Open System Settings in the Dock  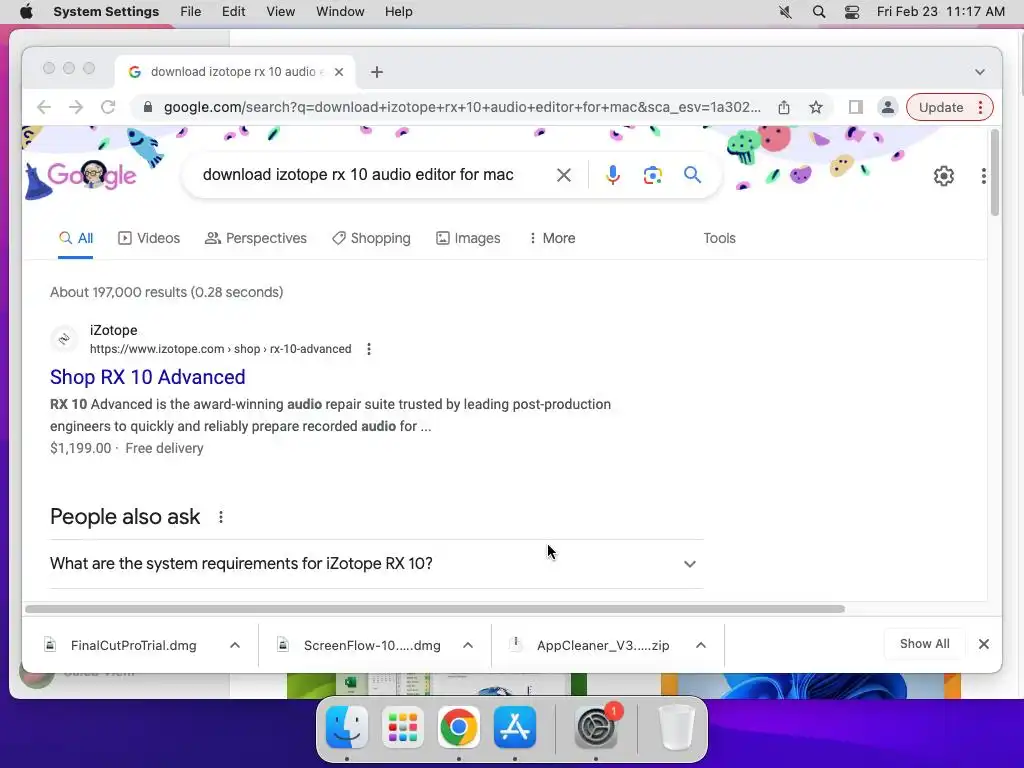(x=596, y=727)
